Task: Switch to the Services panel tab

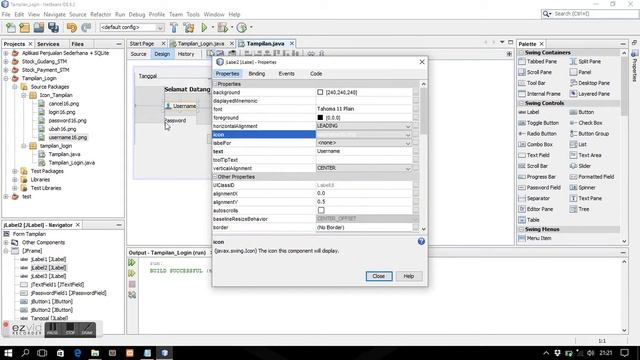Action: pyautogui.click(x=48, y=44)
